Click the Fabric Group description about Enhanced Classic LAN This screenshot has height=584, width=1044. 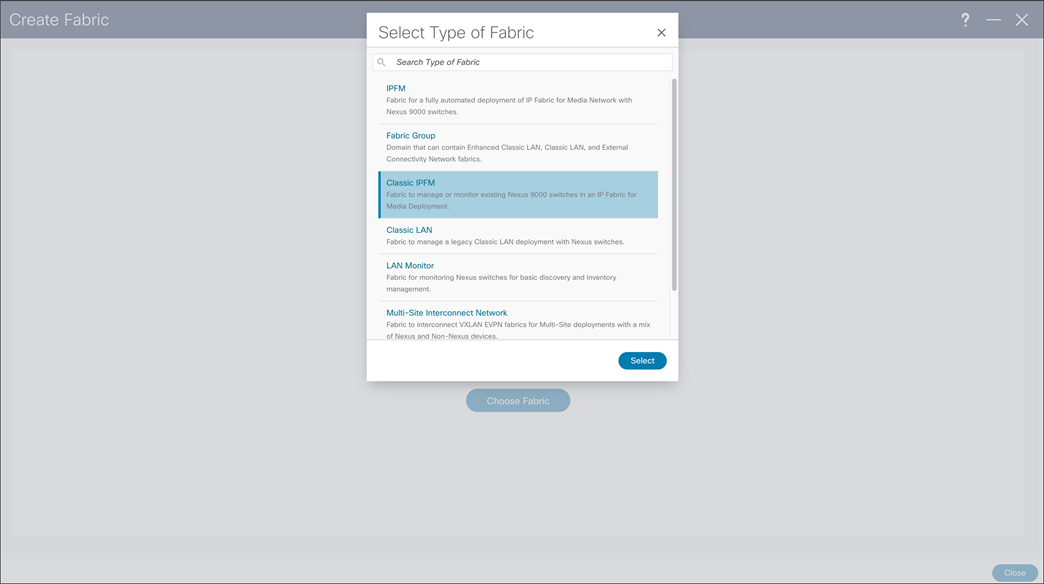click(507, 153)
